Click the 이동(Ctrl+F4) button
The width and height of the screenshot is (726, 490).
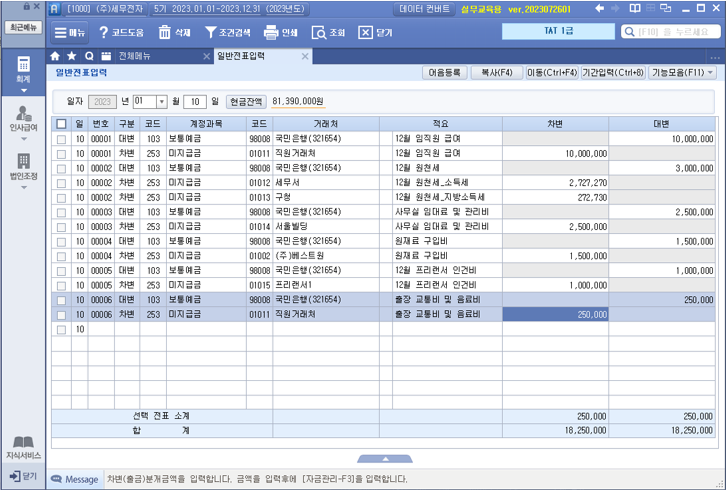point(552,73)
